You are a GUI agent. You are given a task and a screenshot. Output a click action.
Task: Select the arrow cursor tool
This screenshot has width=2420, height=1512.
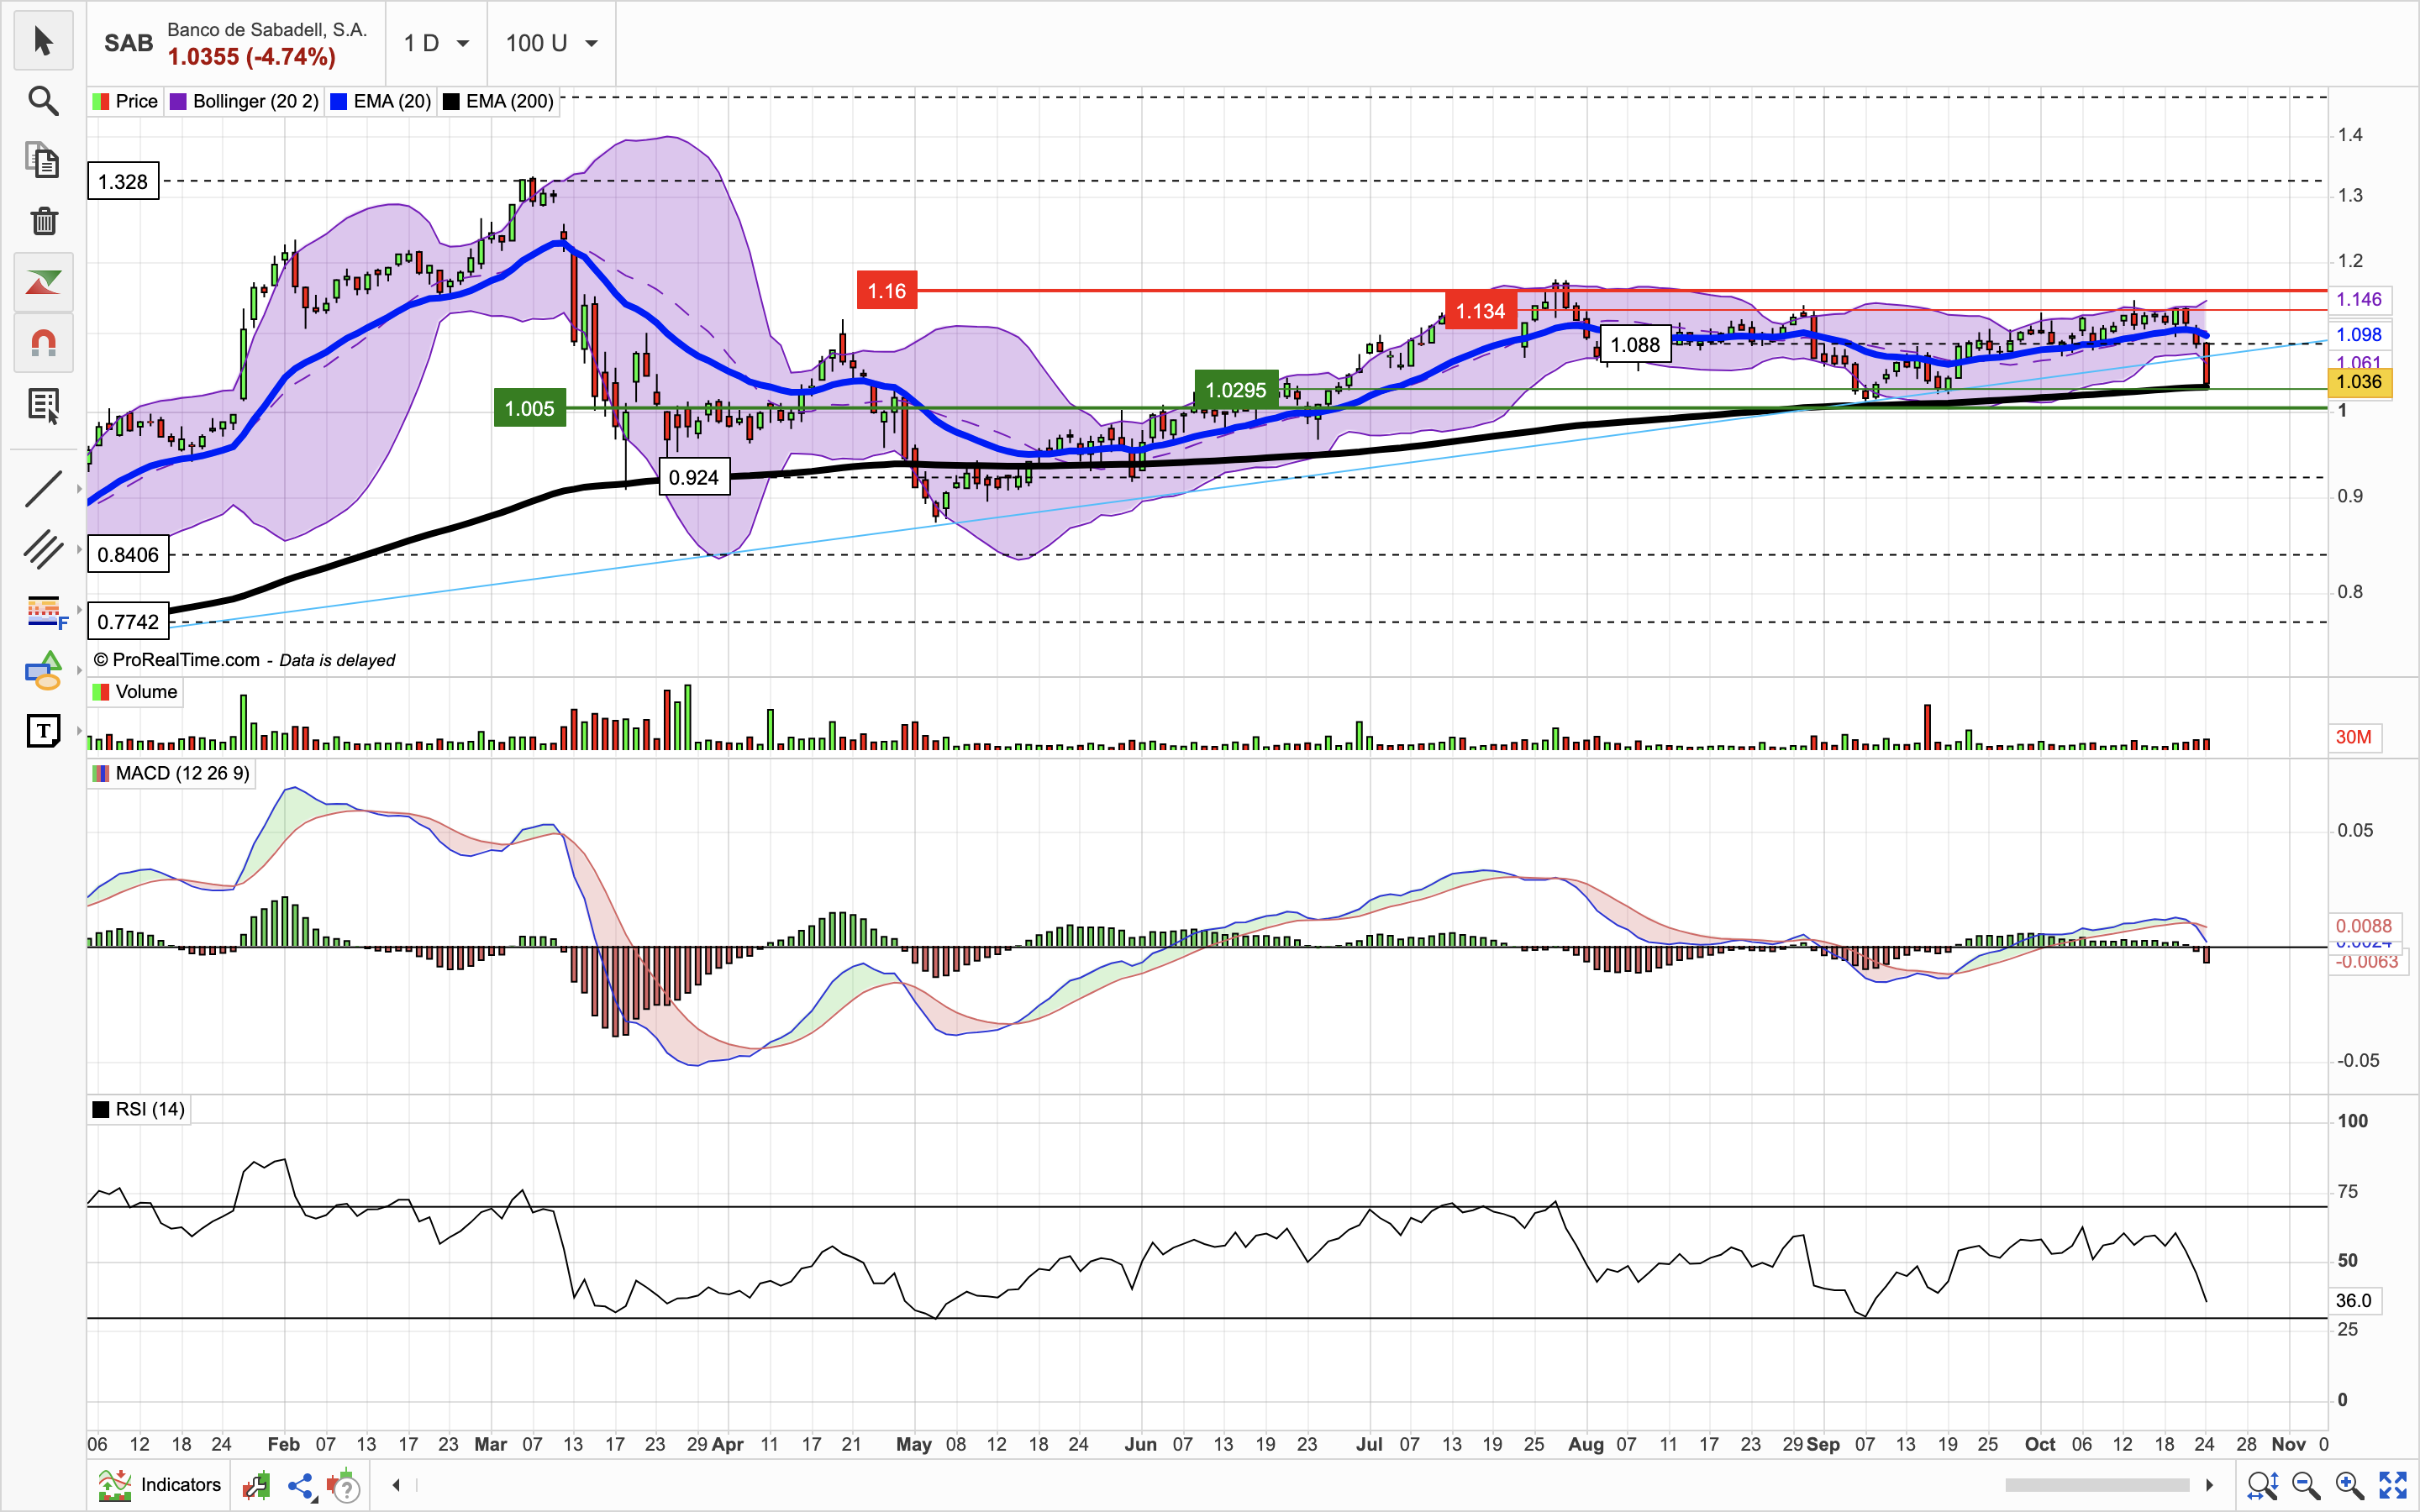[43, 41]
